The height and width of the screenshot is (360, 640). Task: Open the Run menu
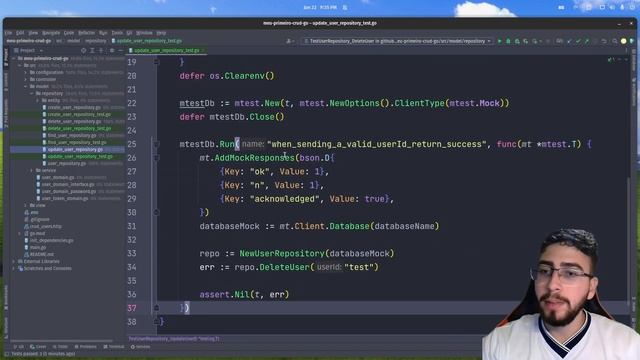[103, 33]
